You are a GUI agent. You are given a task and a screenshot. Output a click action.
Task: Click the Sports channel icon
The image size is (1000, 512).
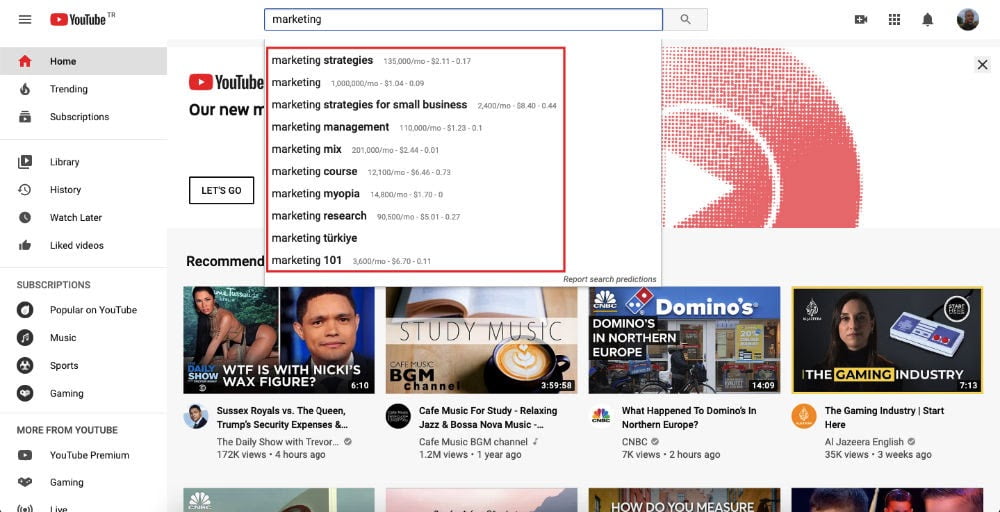25,366
